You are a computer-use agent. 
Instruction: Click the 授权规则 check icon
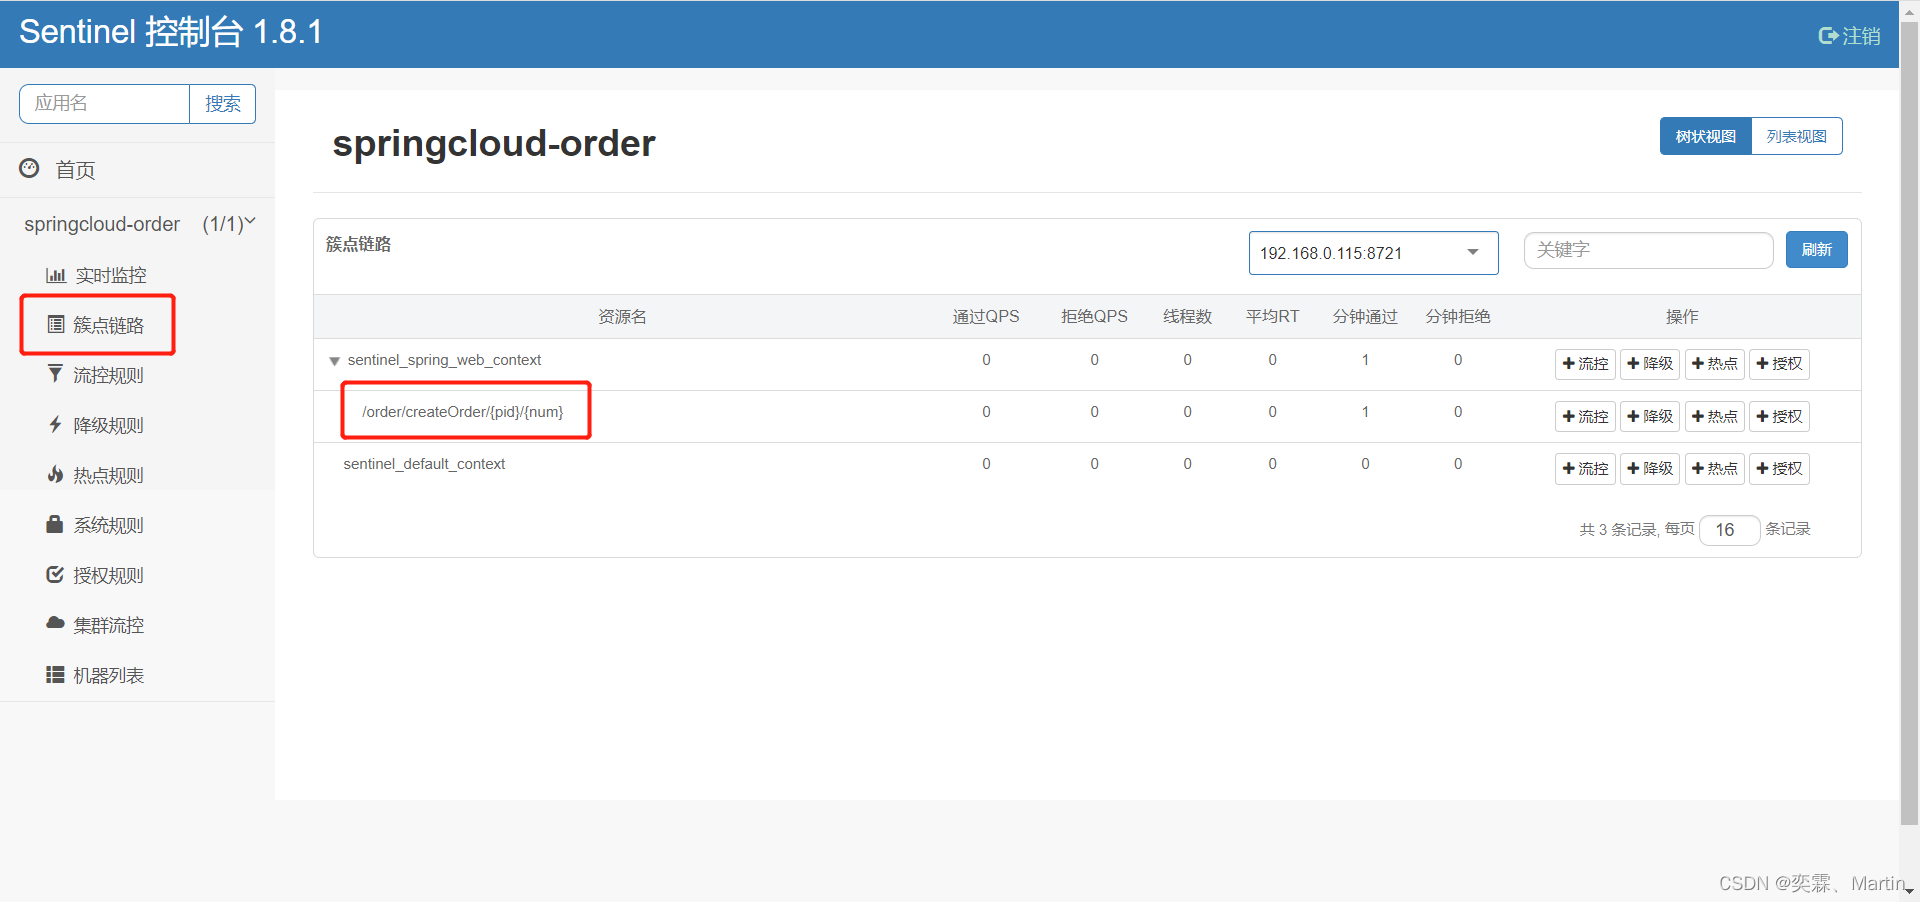coord(55,574)
